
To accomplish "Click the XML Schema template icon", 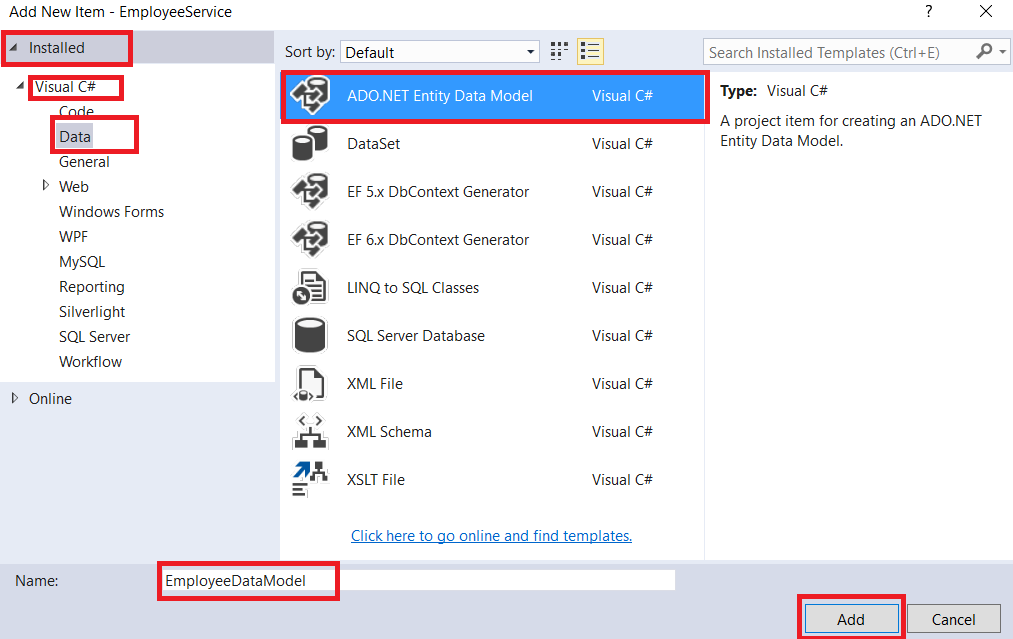I will pos(310,432).
